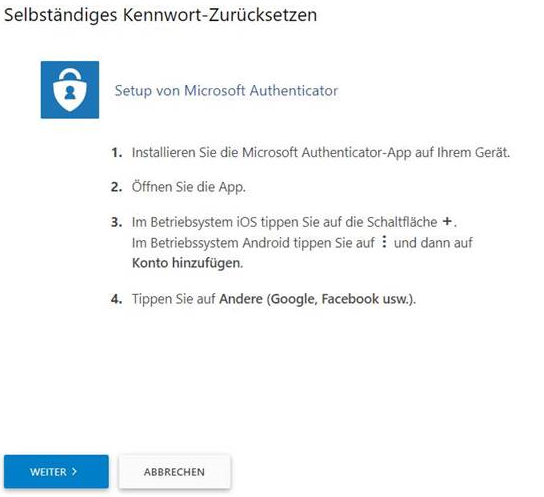The width and height of the screenshot is (544, 497).
Task: Click the chevron arrow on the WEITER button
Action: coord(74,471)
